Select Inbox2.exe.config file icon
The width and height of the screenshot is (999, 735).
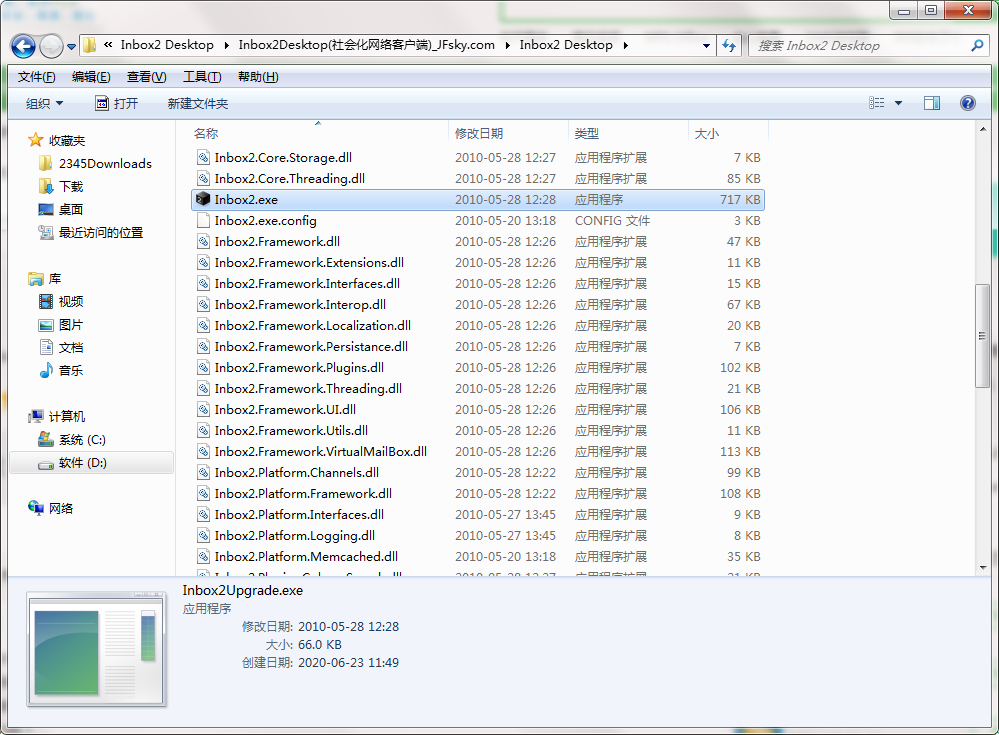(203, 220)
